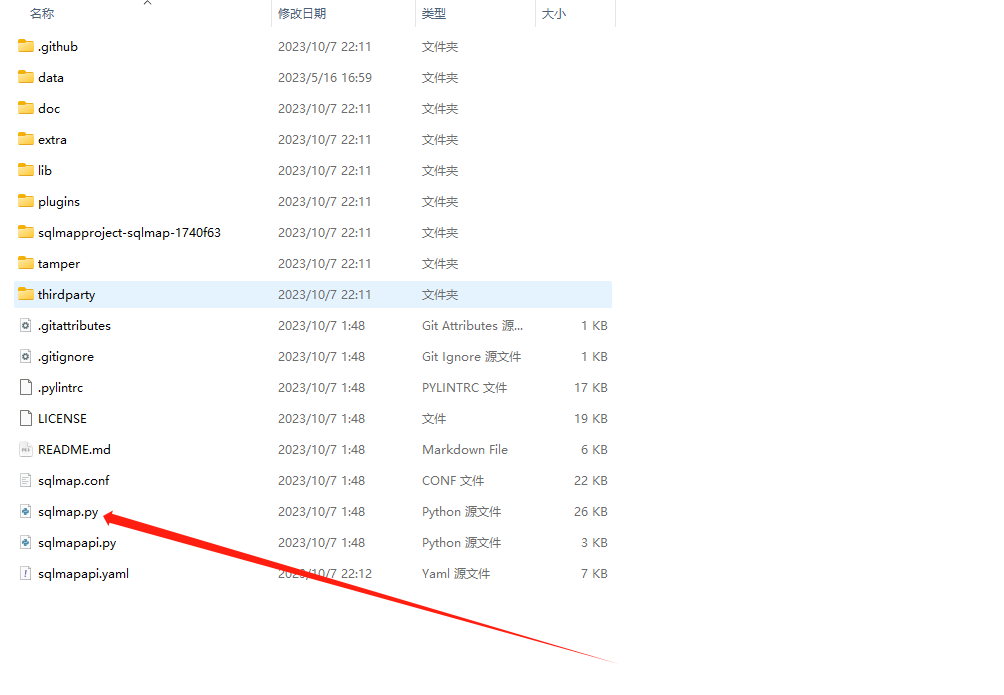Click the 6 KB size of README.md
The image size is (1004, 695).
594,450
